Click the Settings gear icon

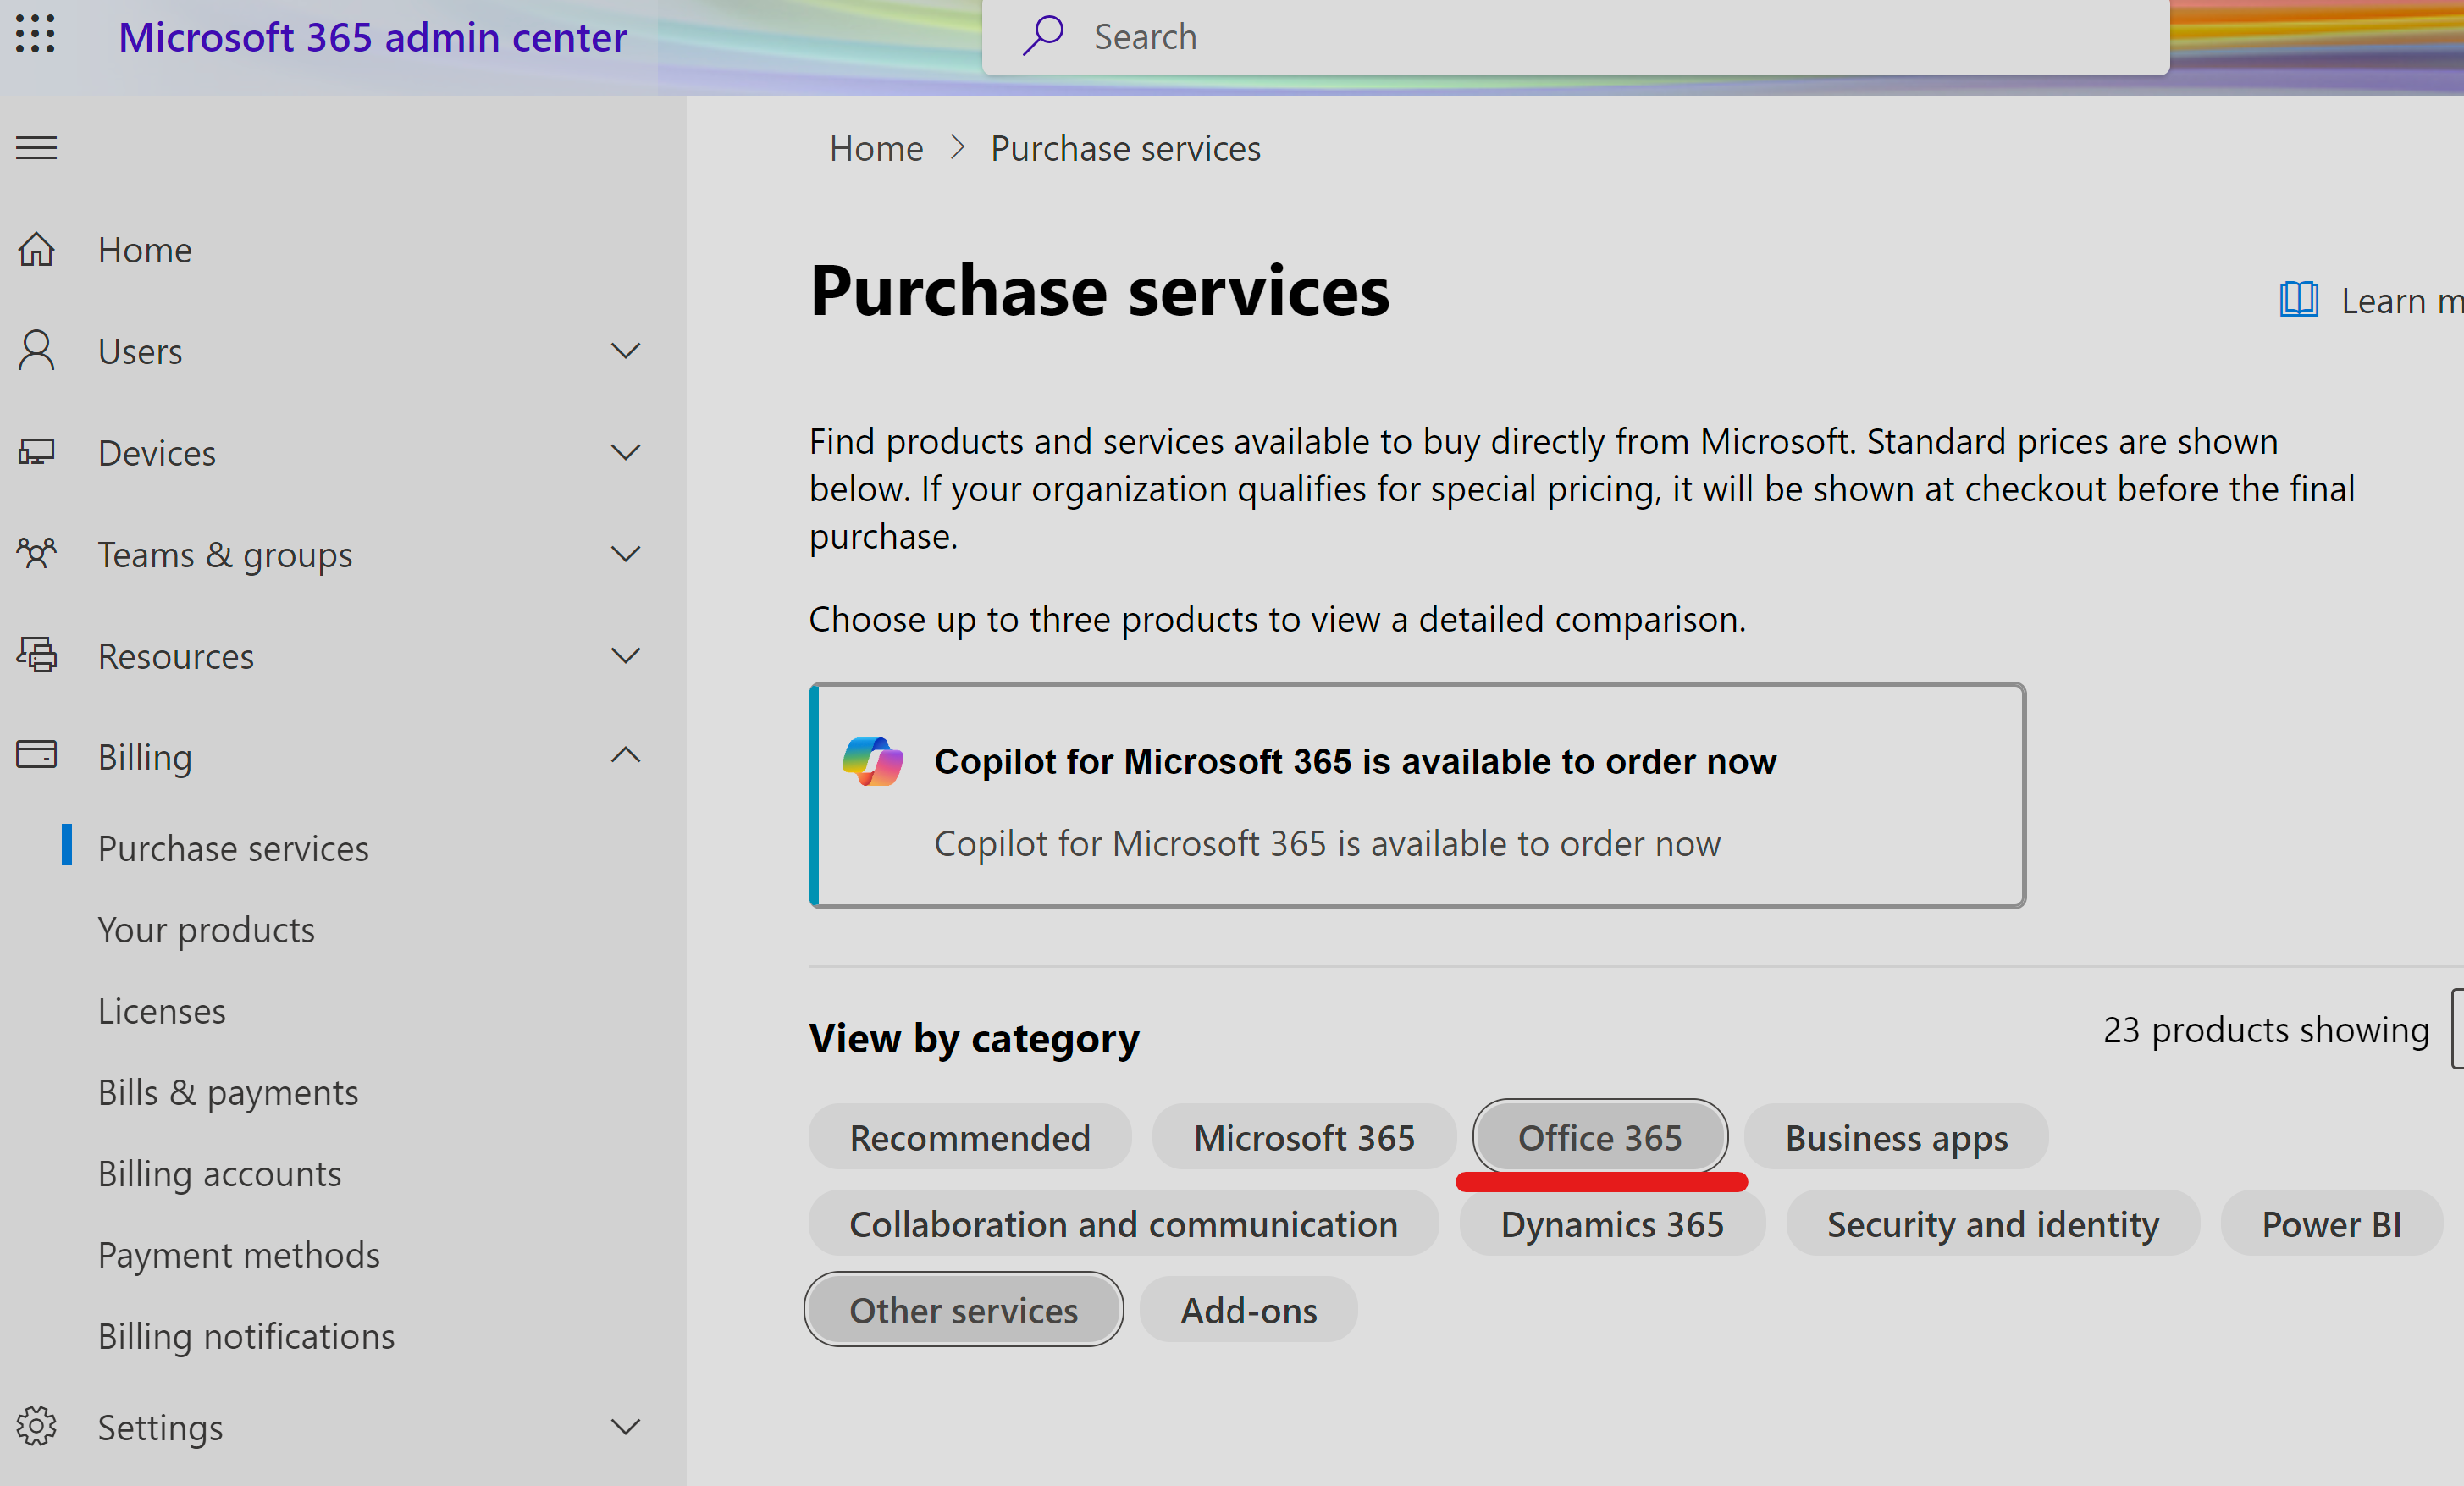pos(36,1426)
